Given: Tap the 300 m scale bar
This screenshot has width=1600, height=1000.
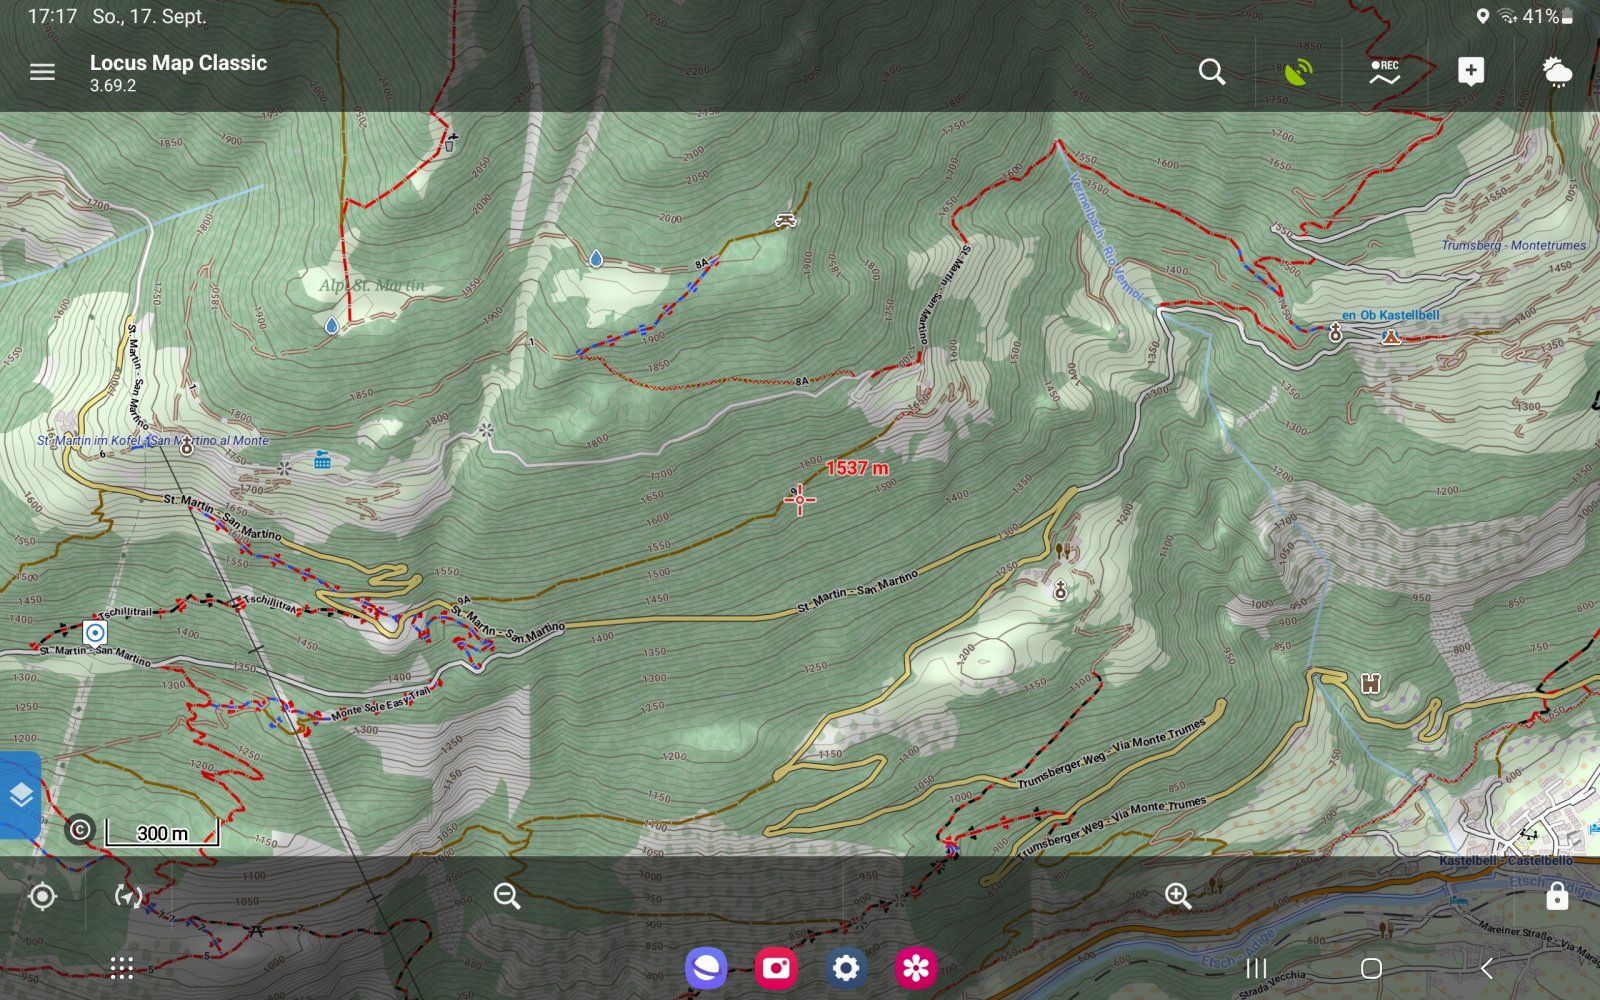Looking at the screenshot, I should tap(162, 833).
